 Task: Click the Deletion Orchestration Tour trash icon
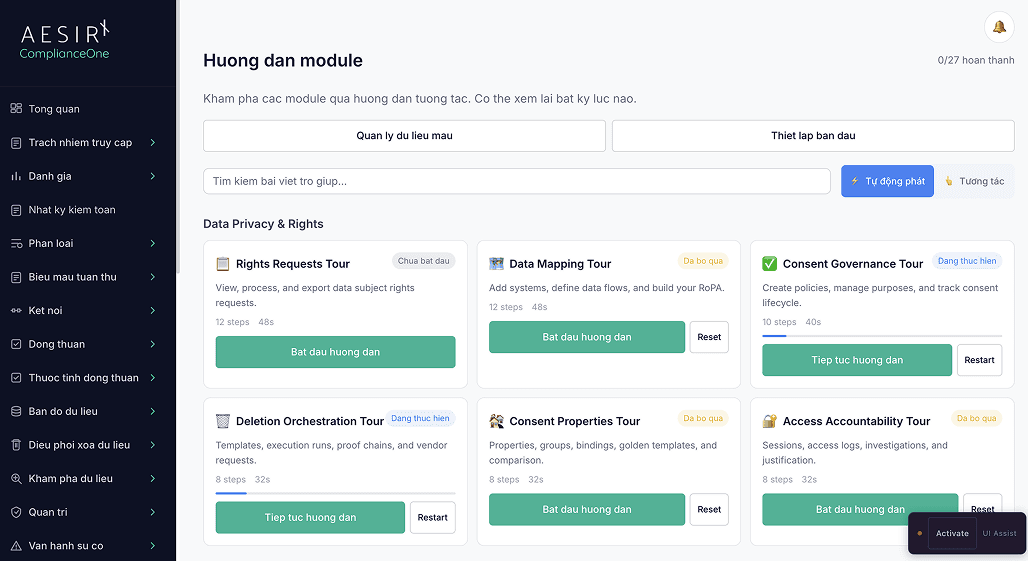(x=223, y=421)
